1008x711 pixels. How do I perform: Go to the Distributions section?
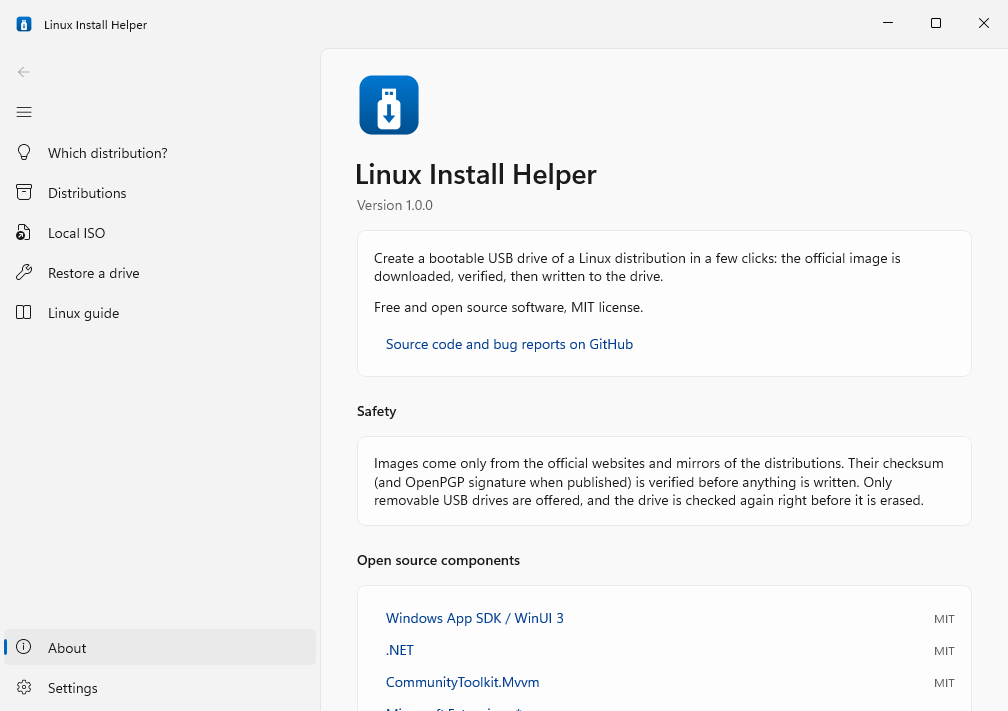point(159,193)
